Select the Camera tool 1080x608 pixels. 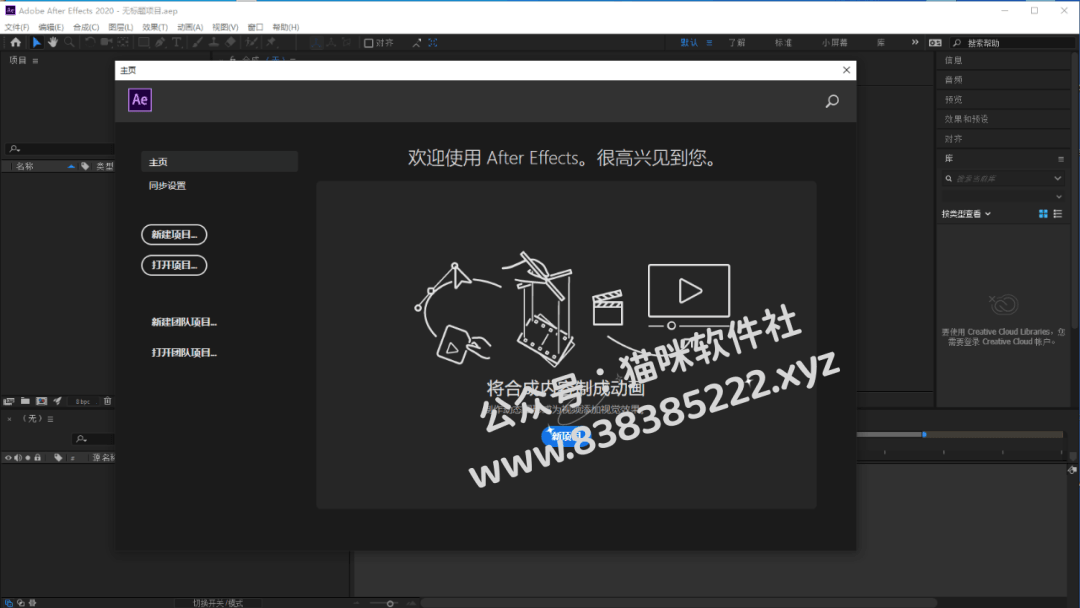click(106, 43)
